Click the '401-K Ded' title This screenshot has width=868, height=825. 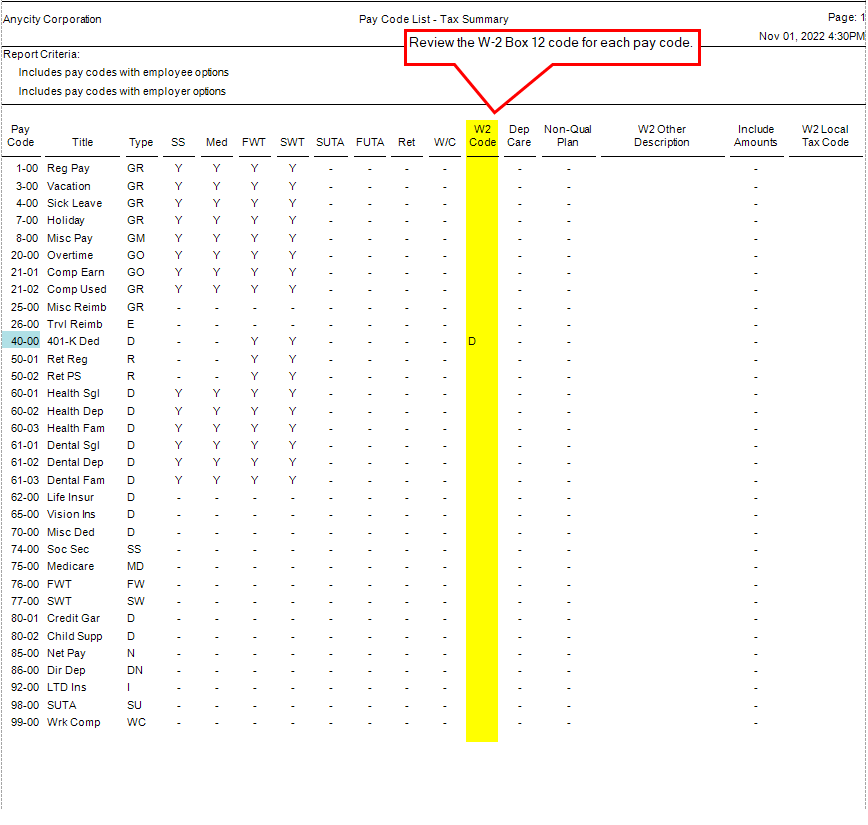pos(73,341)
